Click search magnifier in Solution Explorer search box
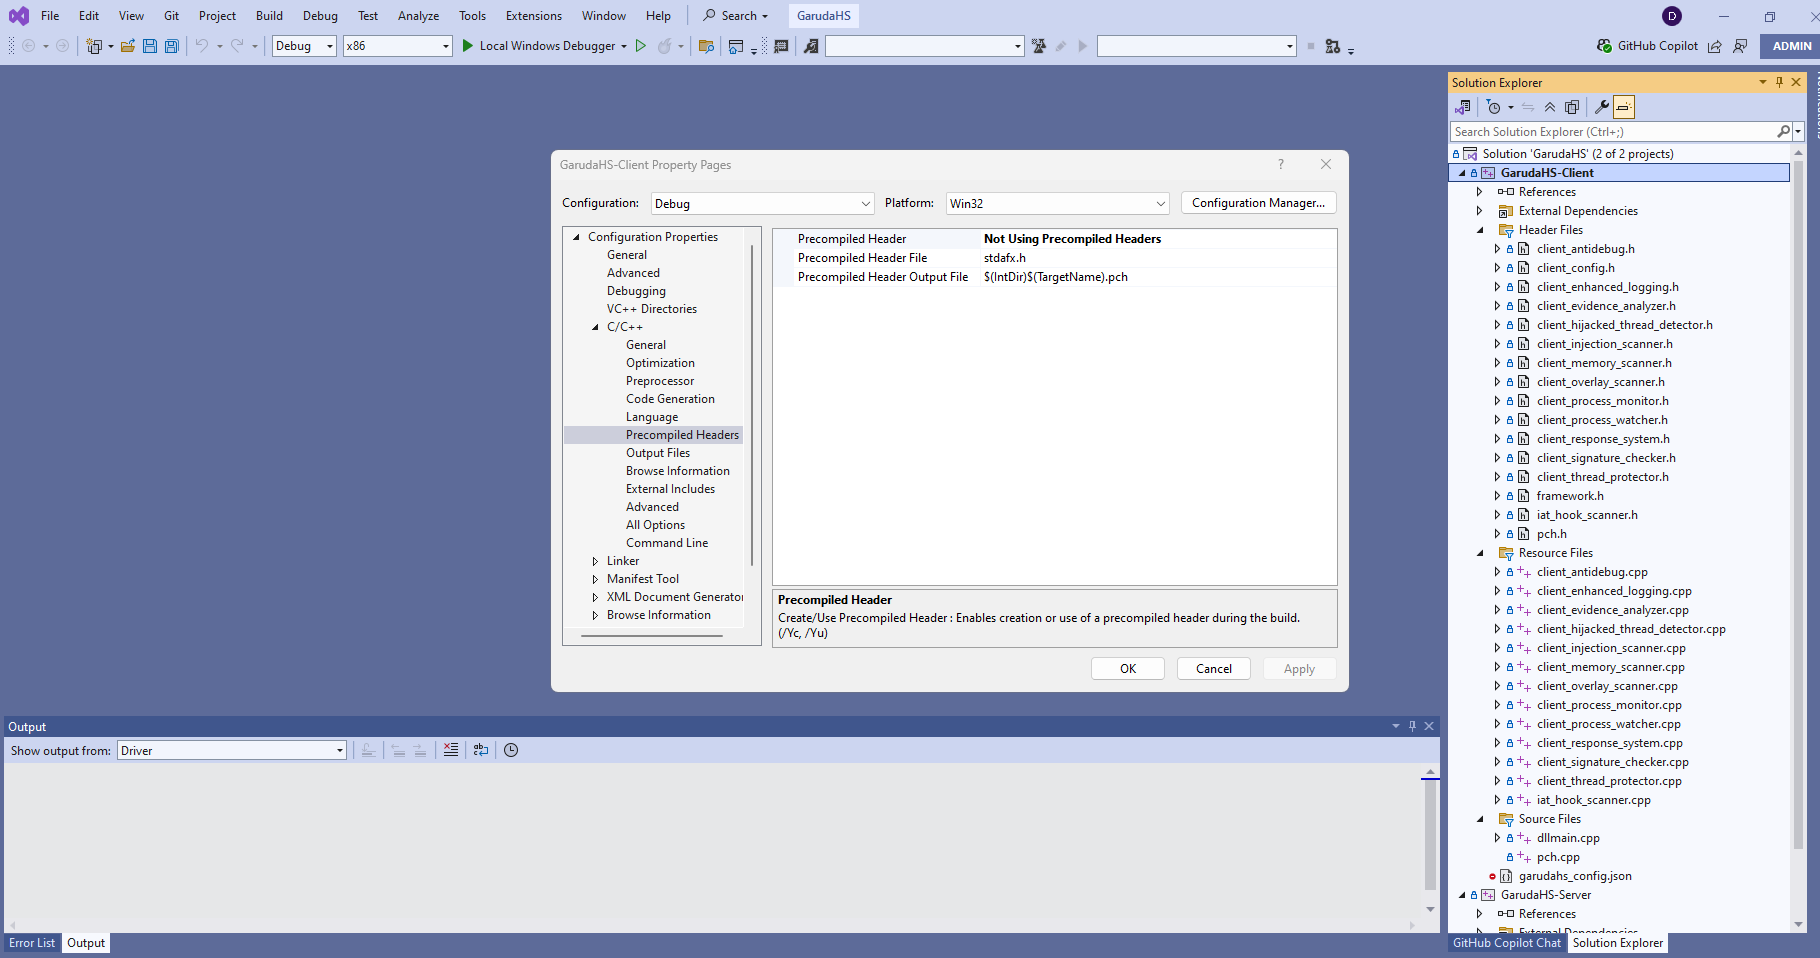The image size is (1820, 958). (x=1783, y=131)
